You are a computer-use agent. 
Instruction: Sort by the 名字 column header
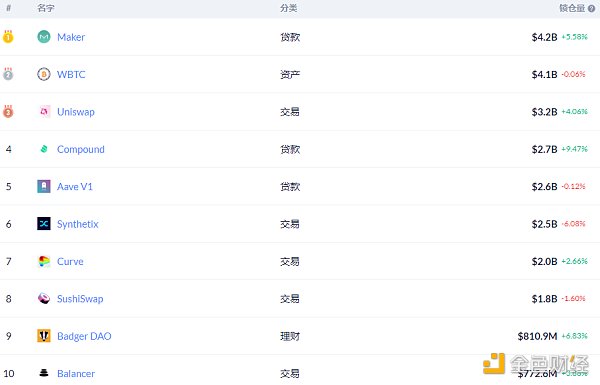click(46, 8)
